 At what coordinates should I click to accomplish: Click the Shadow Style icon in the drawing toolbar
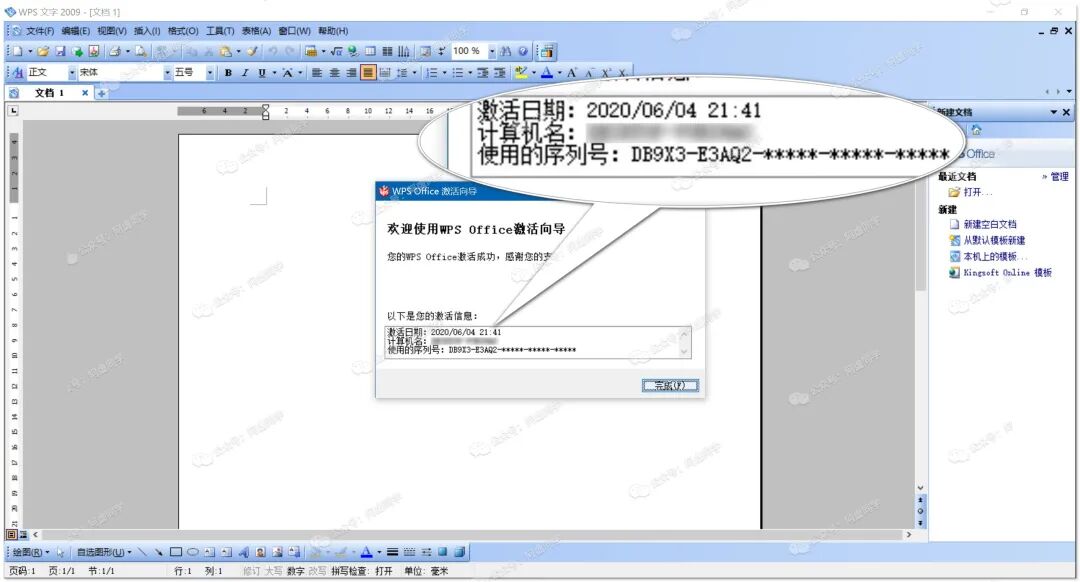[x=442, y=552]
